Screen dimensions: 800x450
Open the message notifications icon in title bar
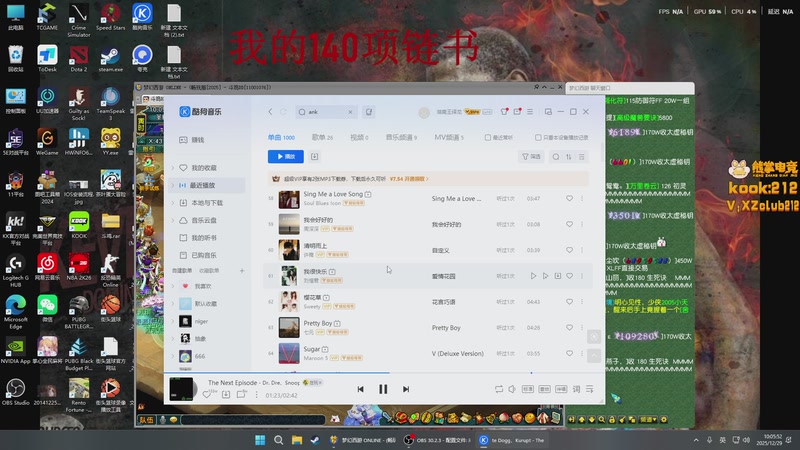517,111
